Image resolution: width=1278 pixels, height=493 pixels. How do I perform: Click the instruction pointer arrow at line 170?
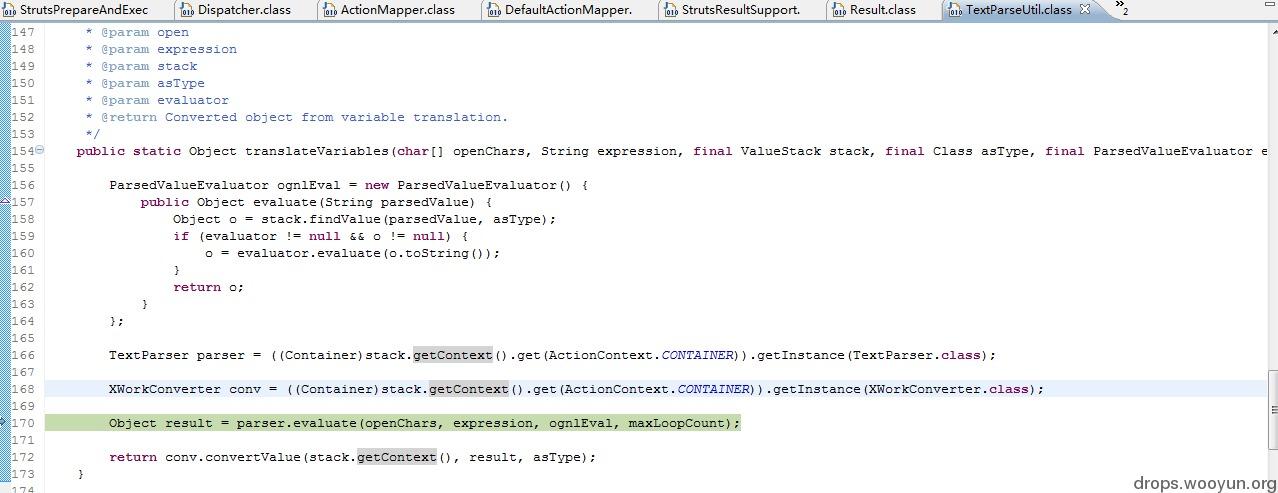pos(4,422)
